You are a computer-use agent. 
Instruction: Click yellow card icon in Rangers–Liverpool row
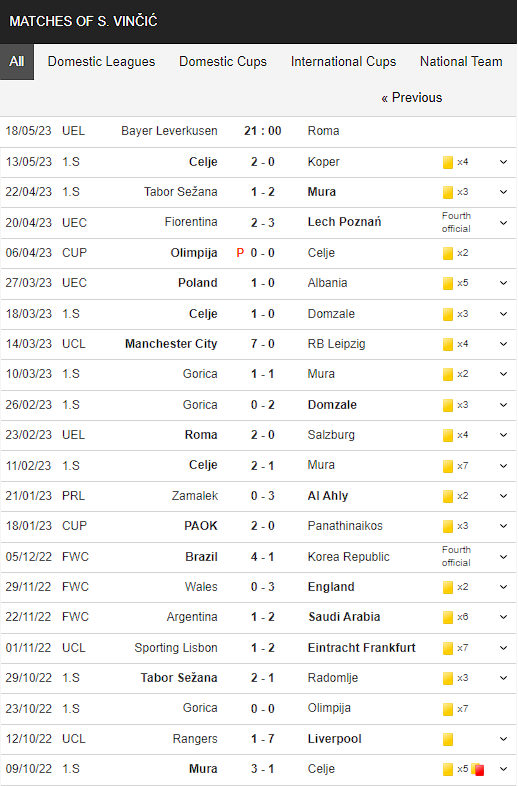[x=448, y=739]
